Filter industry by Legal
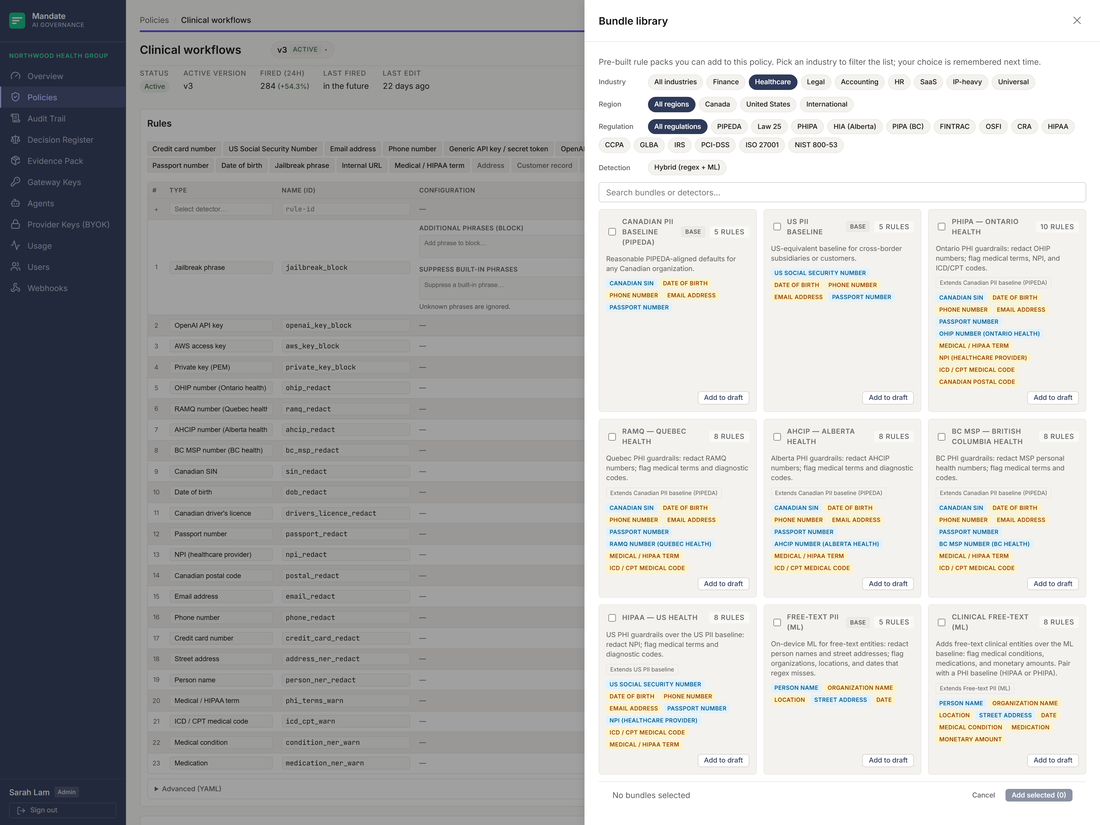Screen dimensions: 1100x825 coord(815,82)
